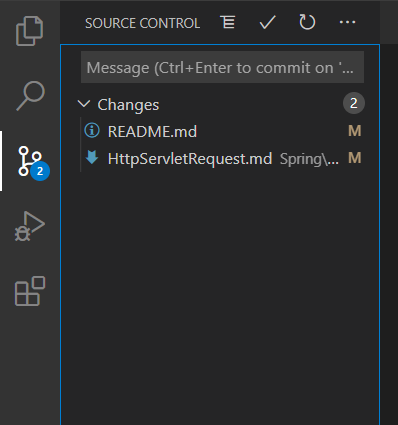The image size is (398, 425).
Task: Click the README.md info file icon
Action: (x=92, y=130)
